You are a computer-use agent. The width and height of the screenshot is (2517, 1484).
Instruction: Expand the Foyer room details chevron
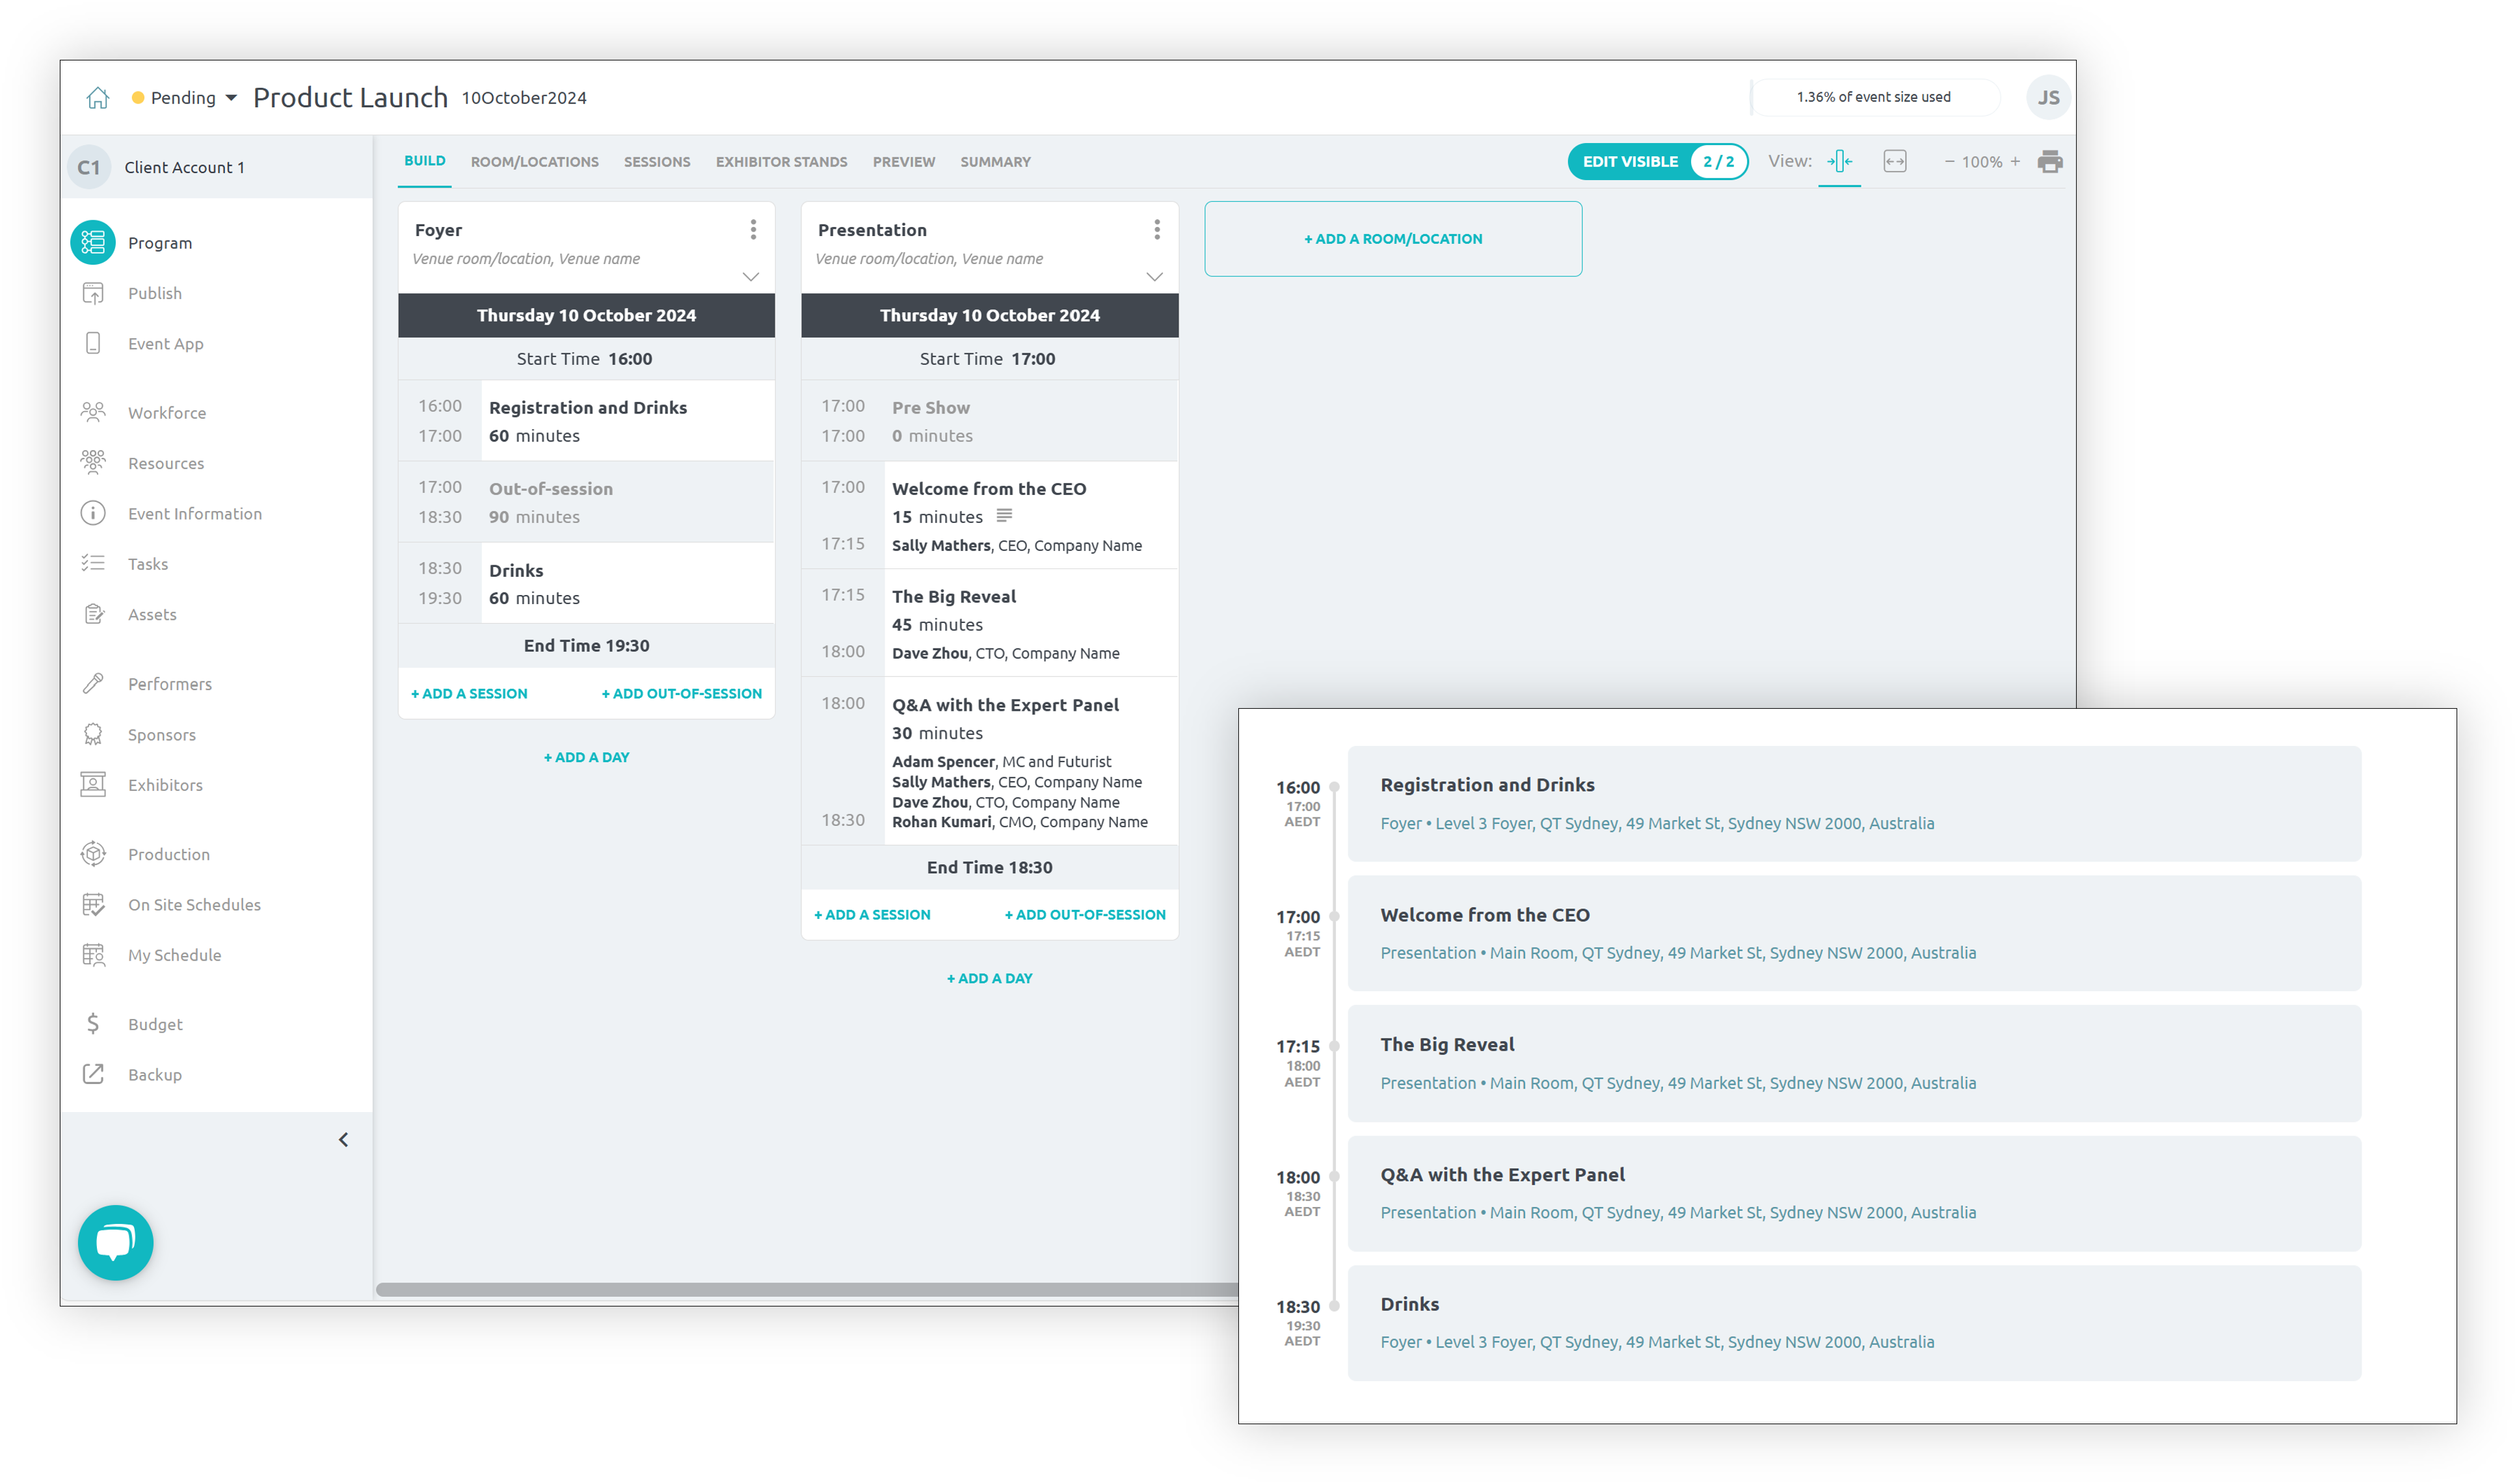750,277
